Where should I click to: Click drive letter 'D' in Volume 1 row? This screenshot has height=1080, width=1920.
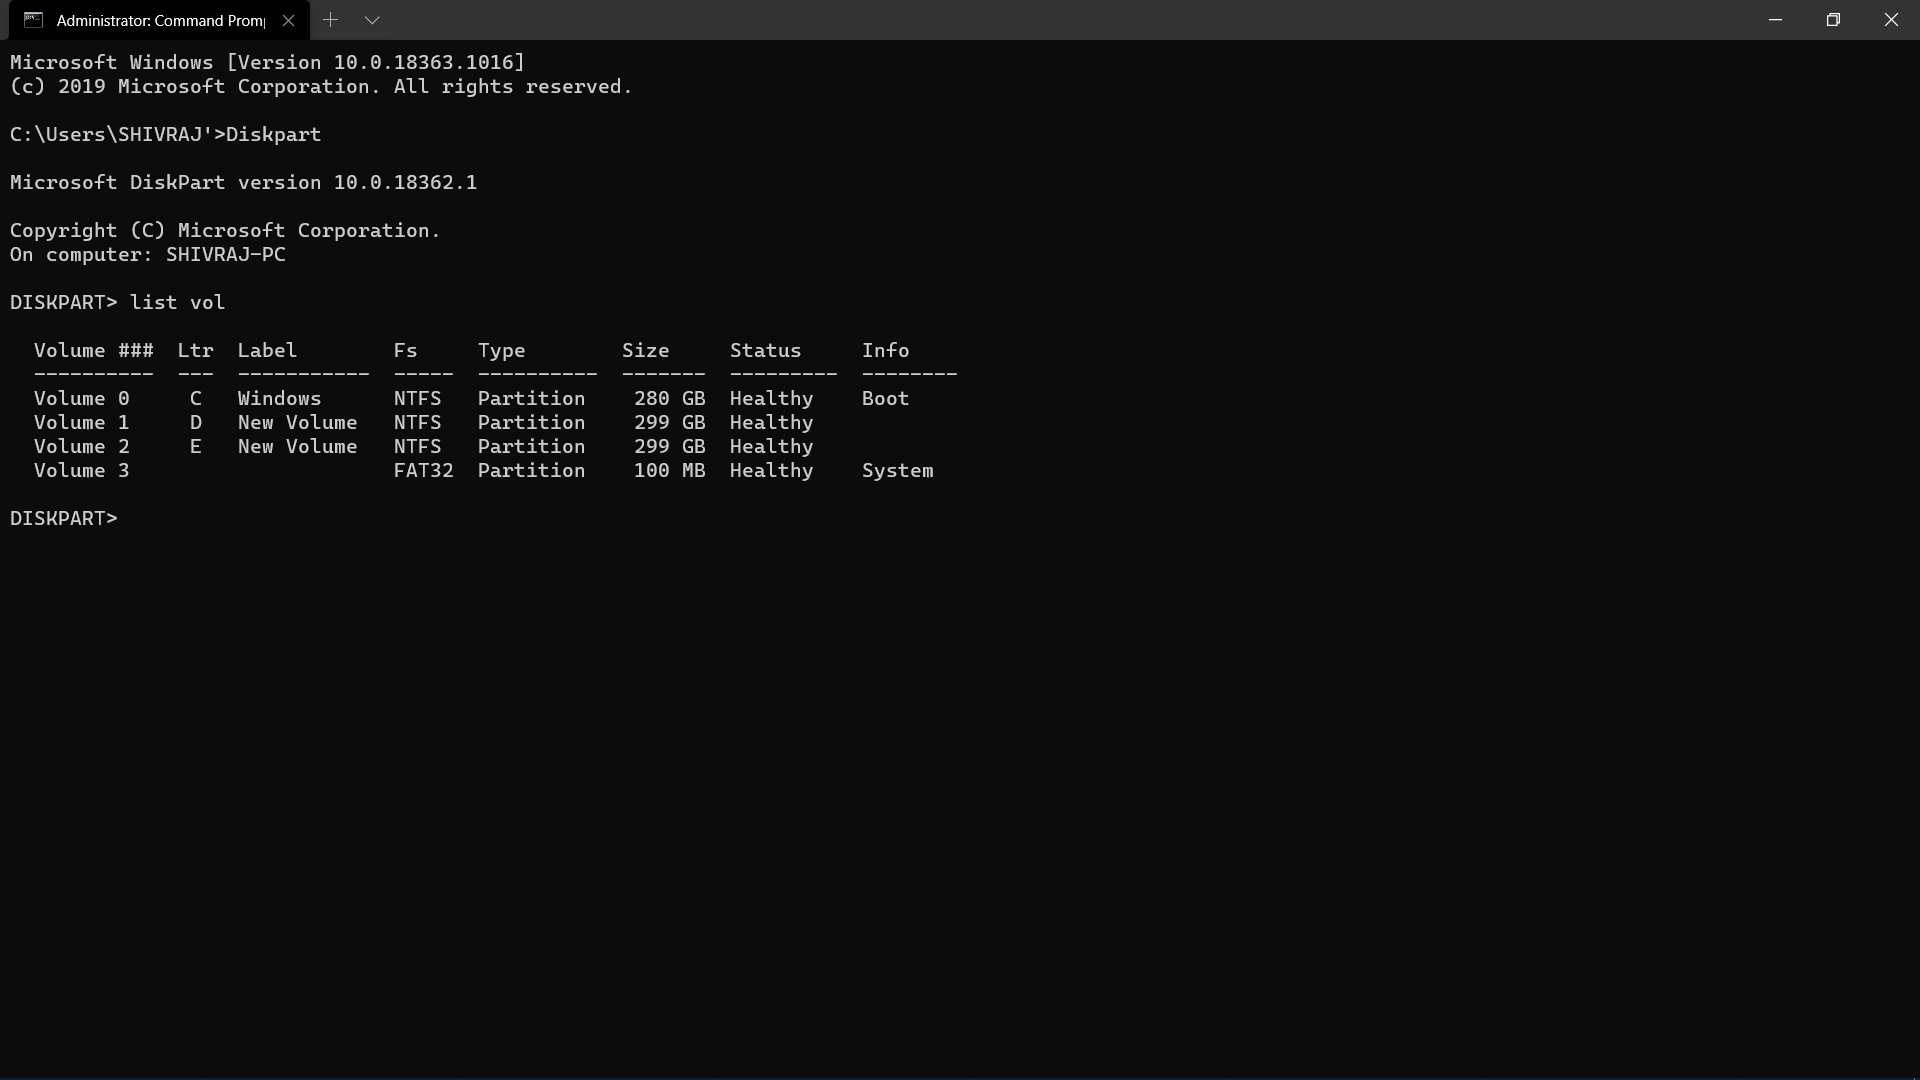point(195,422)
